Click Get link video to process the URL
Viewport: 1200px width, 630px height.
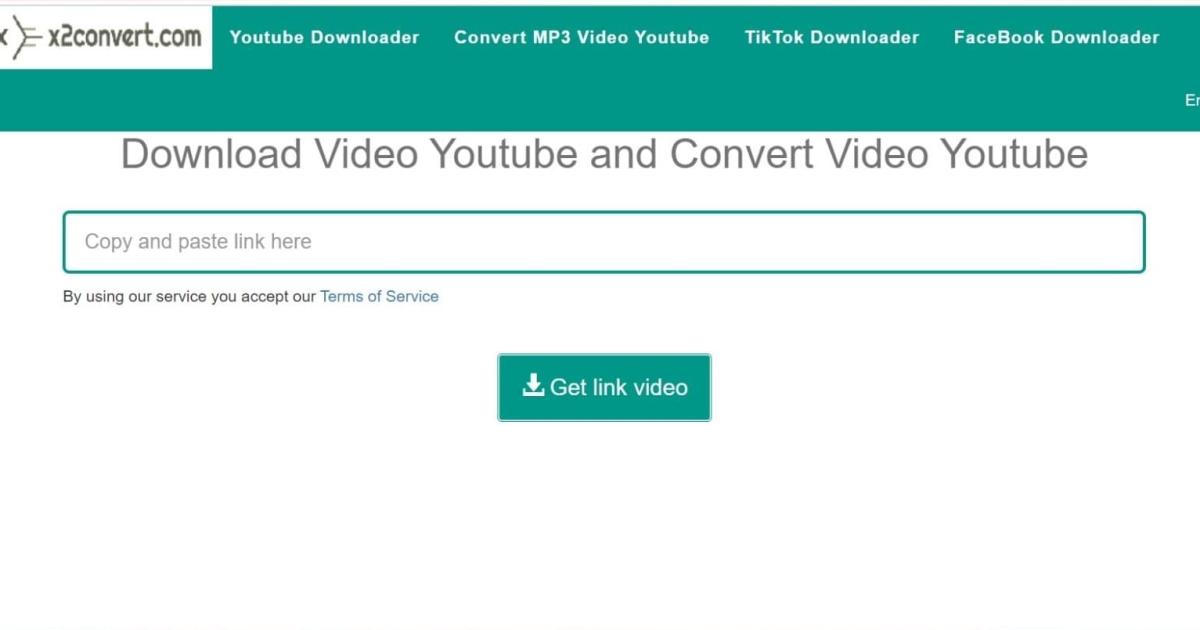[604, 386]
